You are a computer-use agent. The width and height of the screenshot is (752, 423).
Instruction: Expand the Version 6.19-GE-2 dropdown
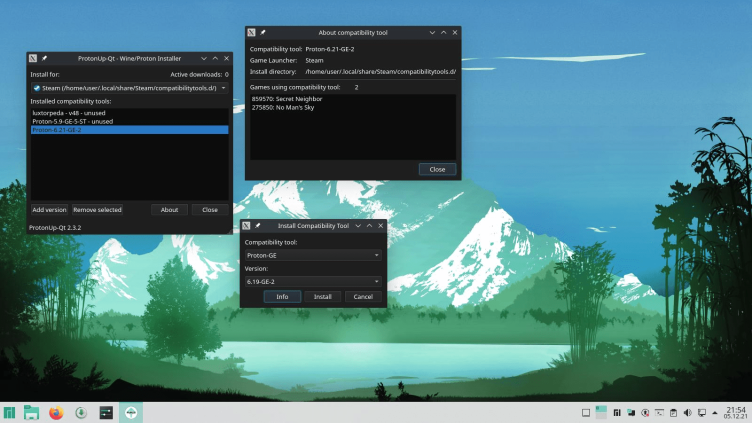pyautogui.click(x=313, y=282)
